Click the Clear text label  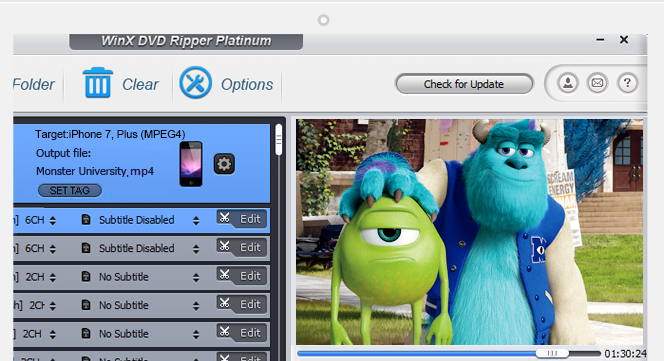click(140, 84)
